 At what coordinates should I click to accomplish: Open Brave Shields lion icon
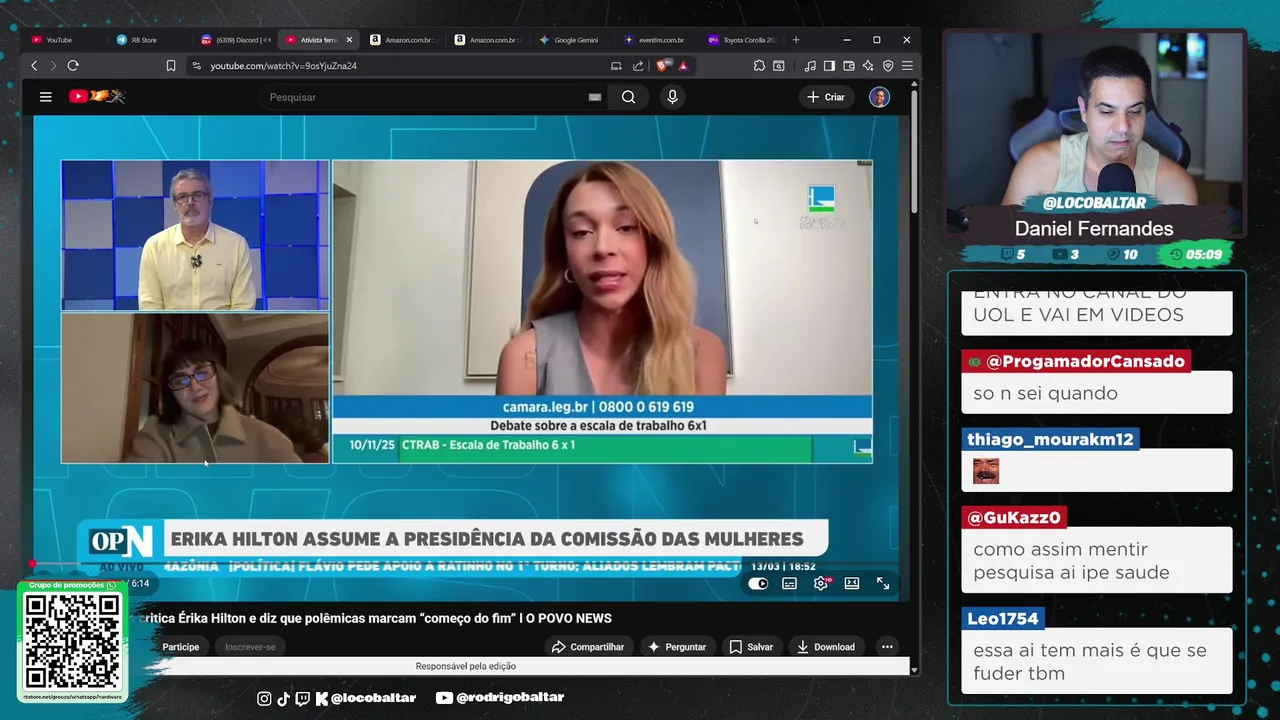coord(663,66)
